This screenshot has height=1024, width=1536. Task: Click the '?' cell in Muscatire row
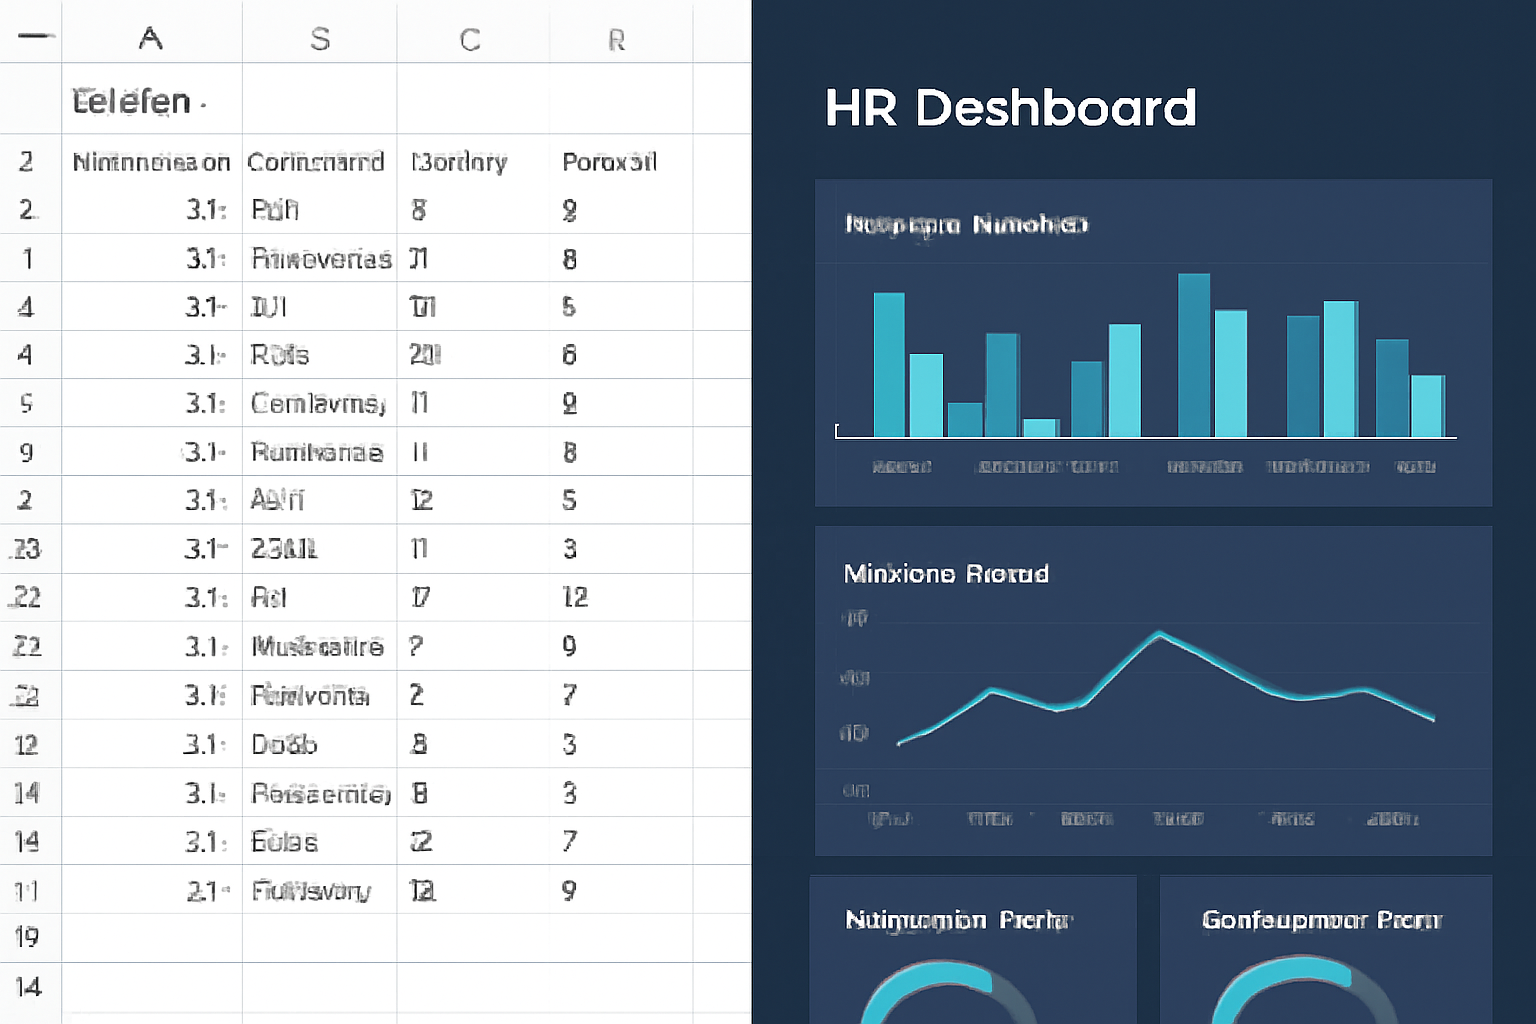point(473,646)
